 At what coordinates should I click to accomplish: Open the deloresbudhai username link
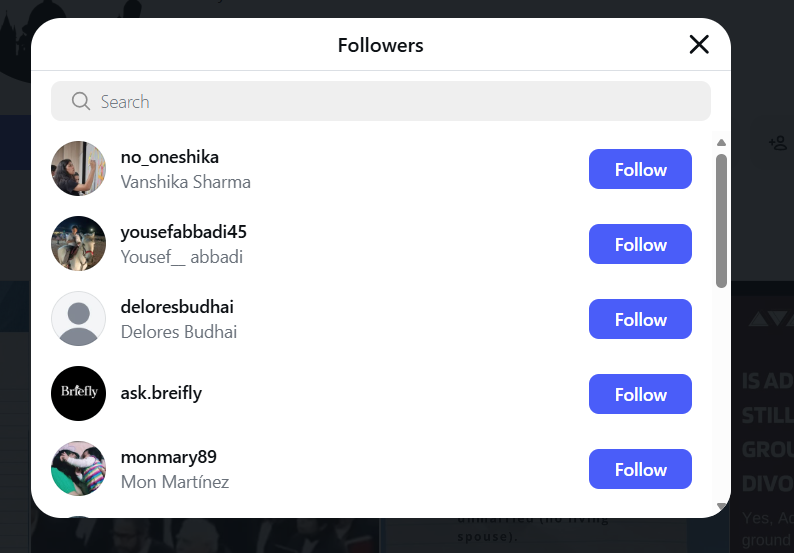pyautogui.click(x=177, y=307)
